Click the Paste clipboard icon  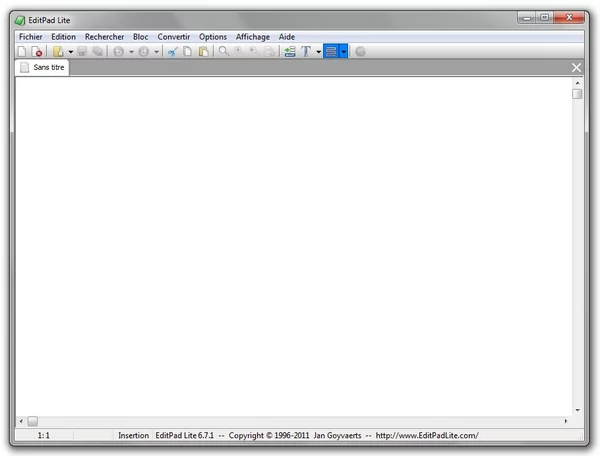pos(204,51)
